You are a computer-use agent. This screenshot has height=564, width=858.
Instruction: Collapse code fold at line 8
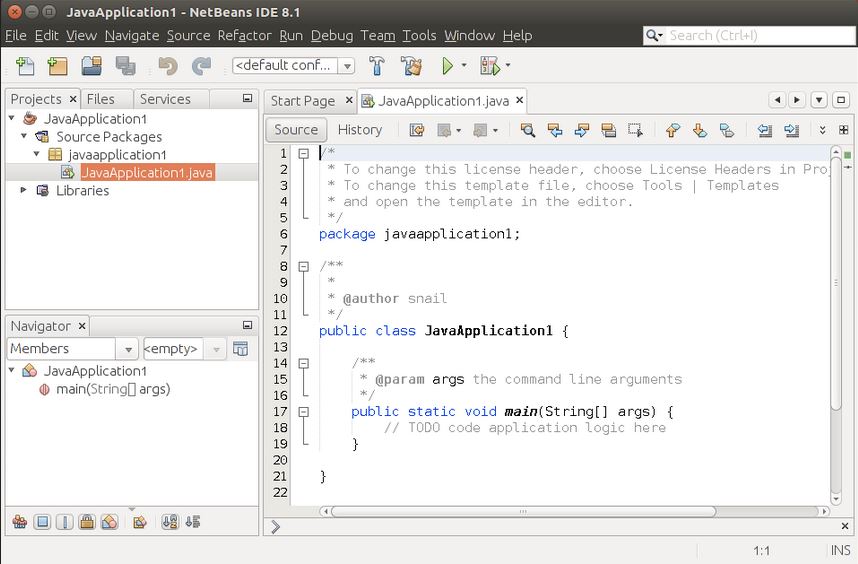(304, 266)
